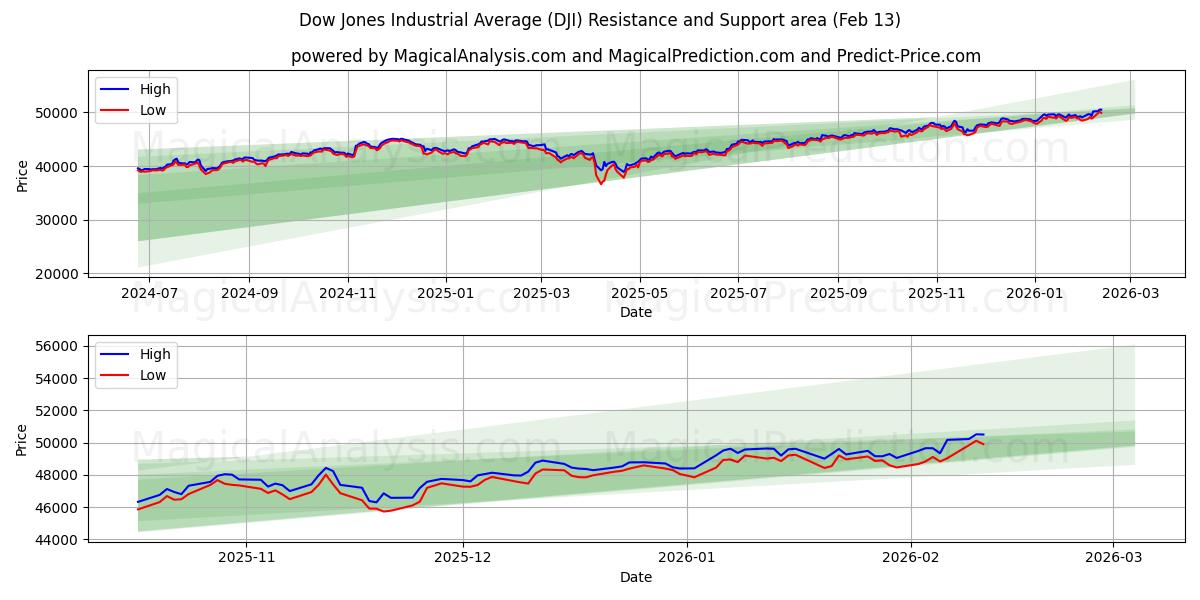Select the red Low legend line sample
Screen dimensions: 1200x600
[116, 108]
